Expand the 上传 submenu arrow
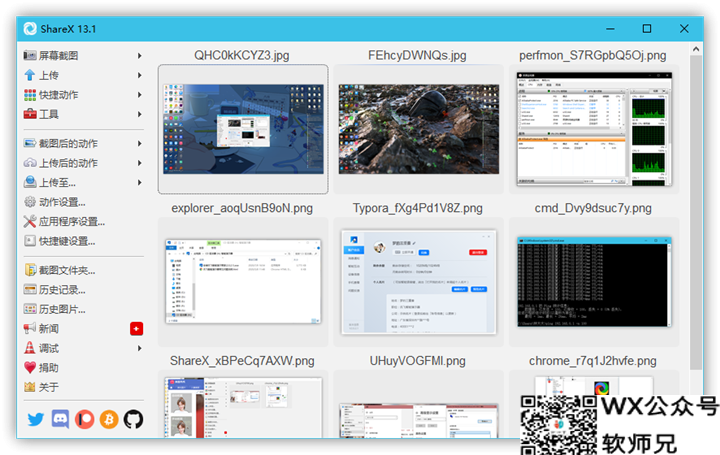This screenshot has width=720, height=455. (140, 75)
